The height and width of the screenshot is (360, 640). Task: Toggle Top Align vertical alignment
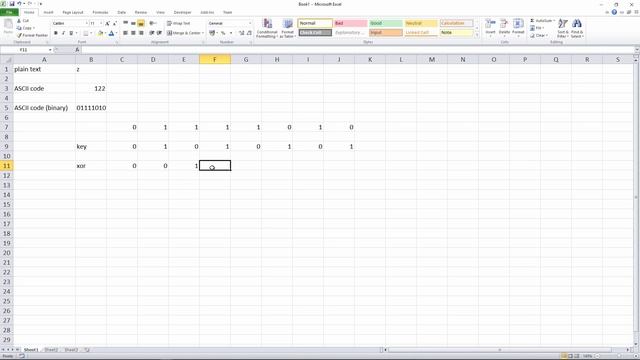pos(126,23)
